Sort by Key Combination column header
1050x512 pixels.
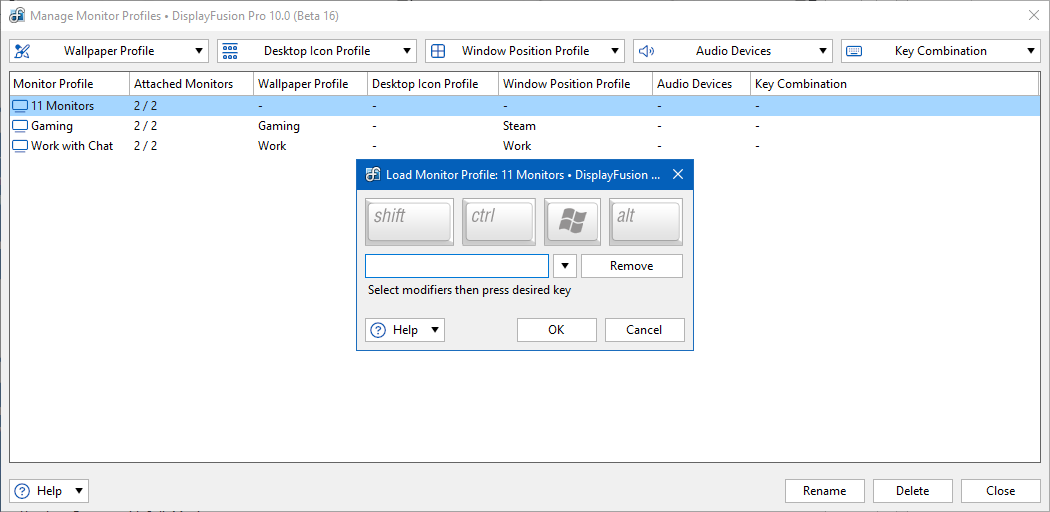(895, 84)
